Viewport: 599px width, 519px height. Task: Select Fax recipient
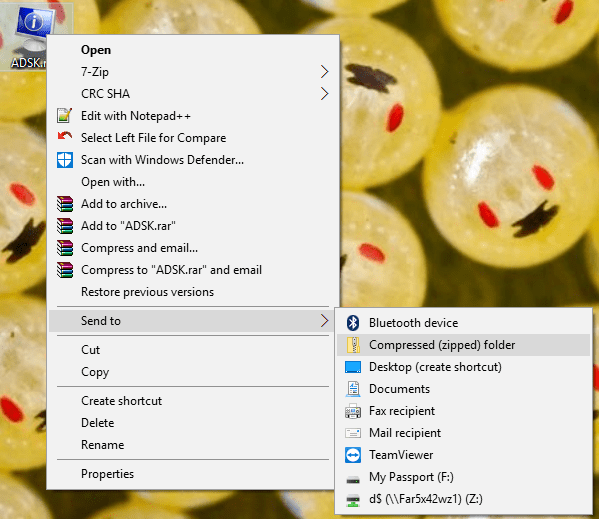point(463,411)
